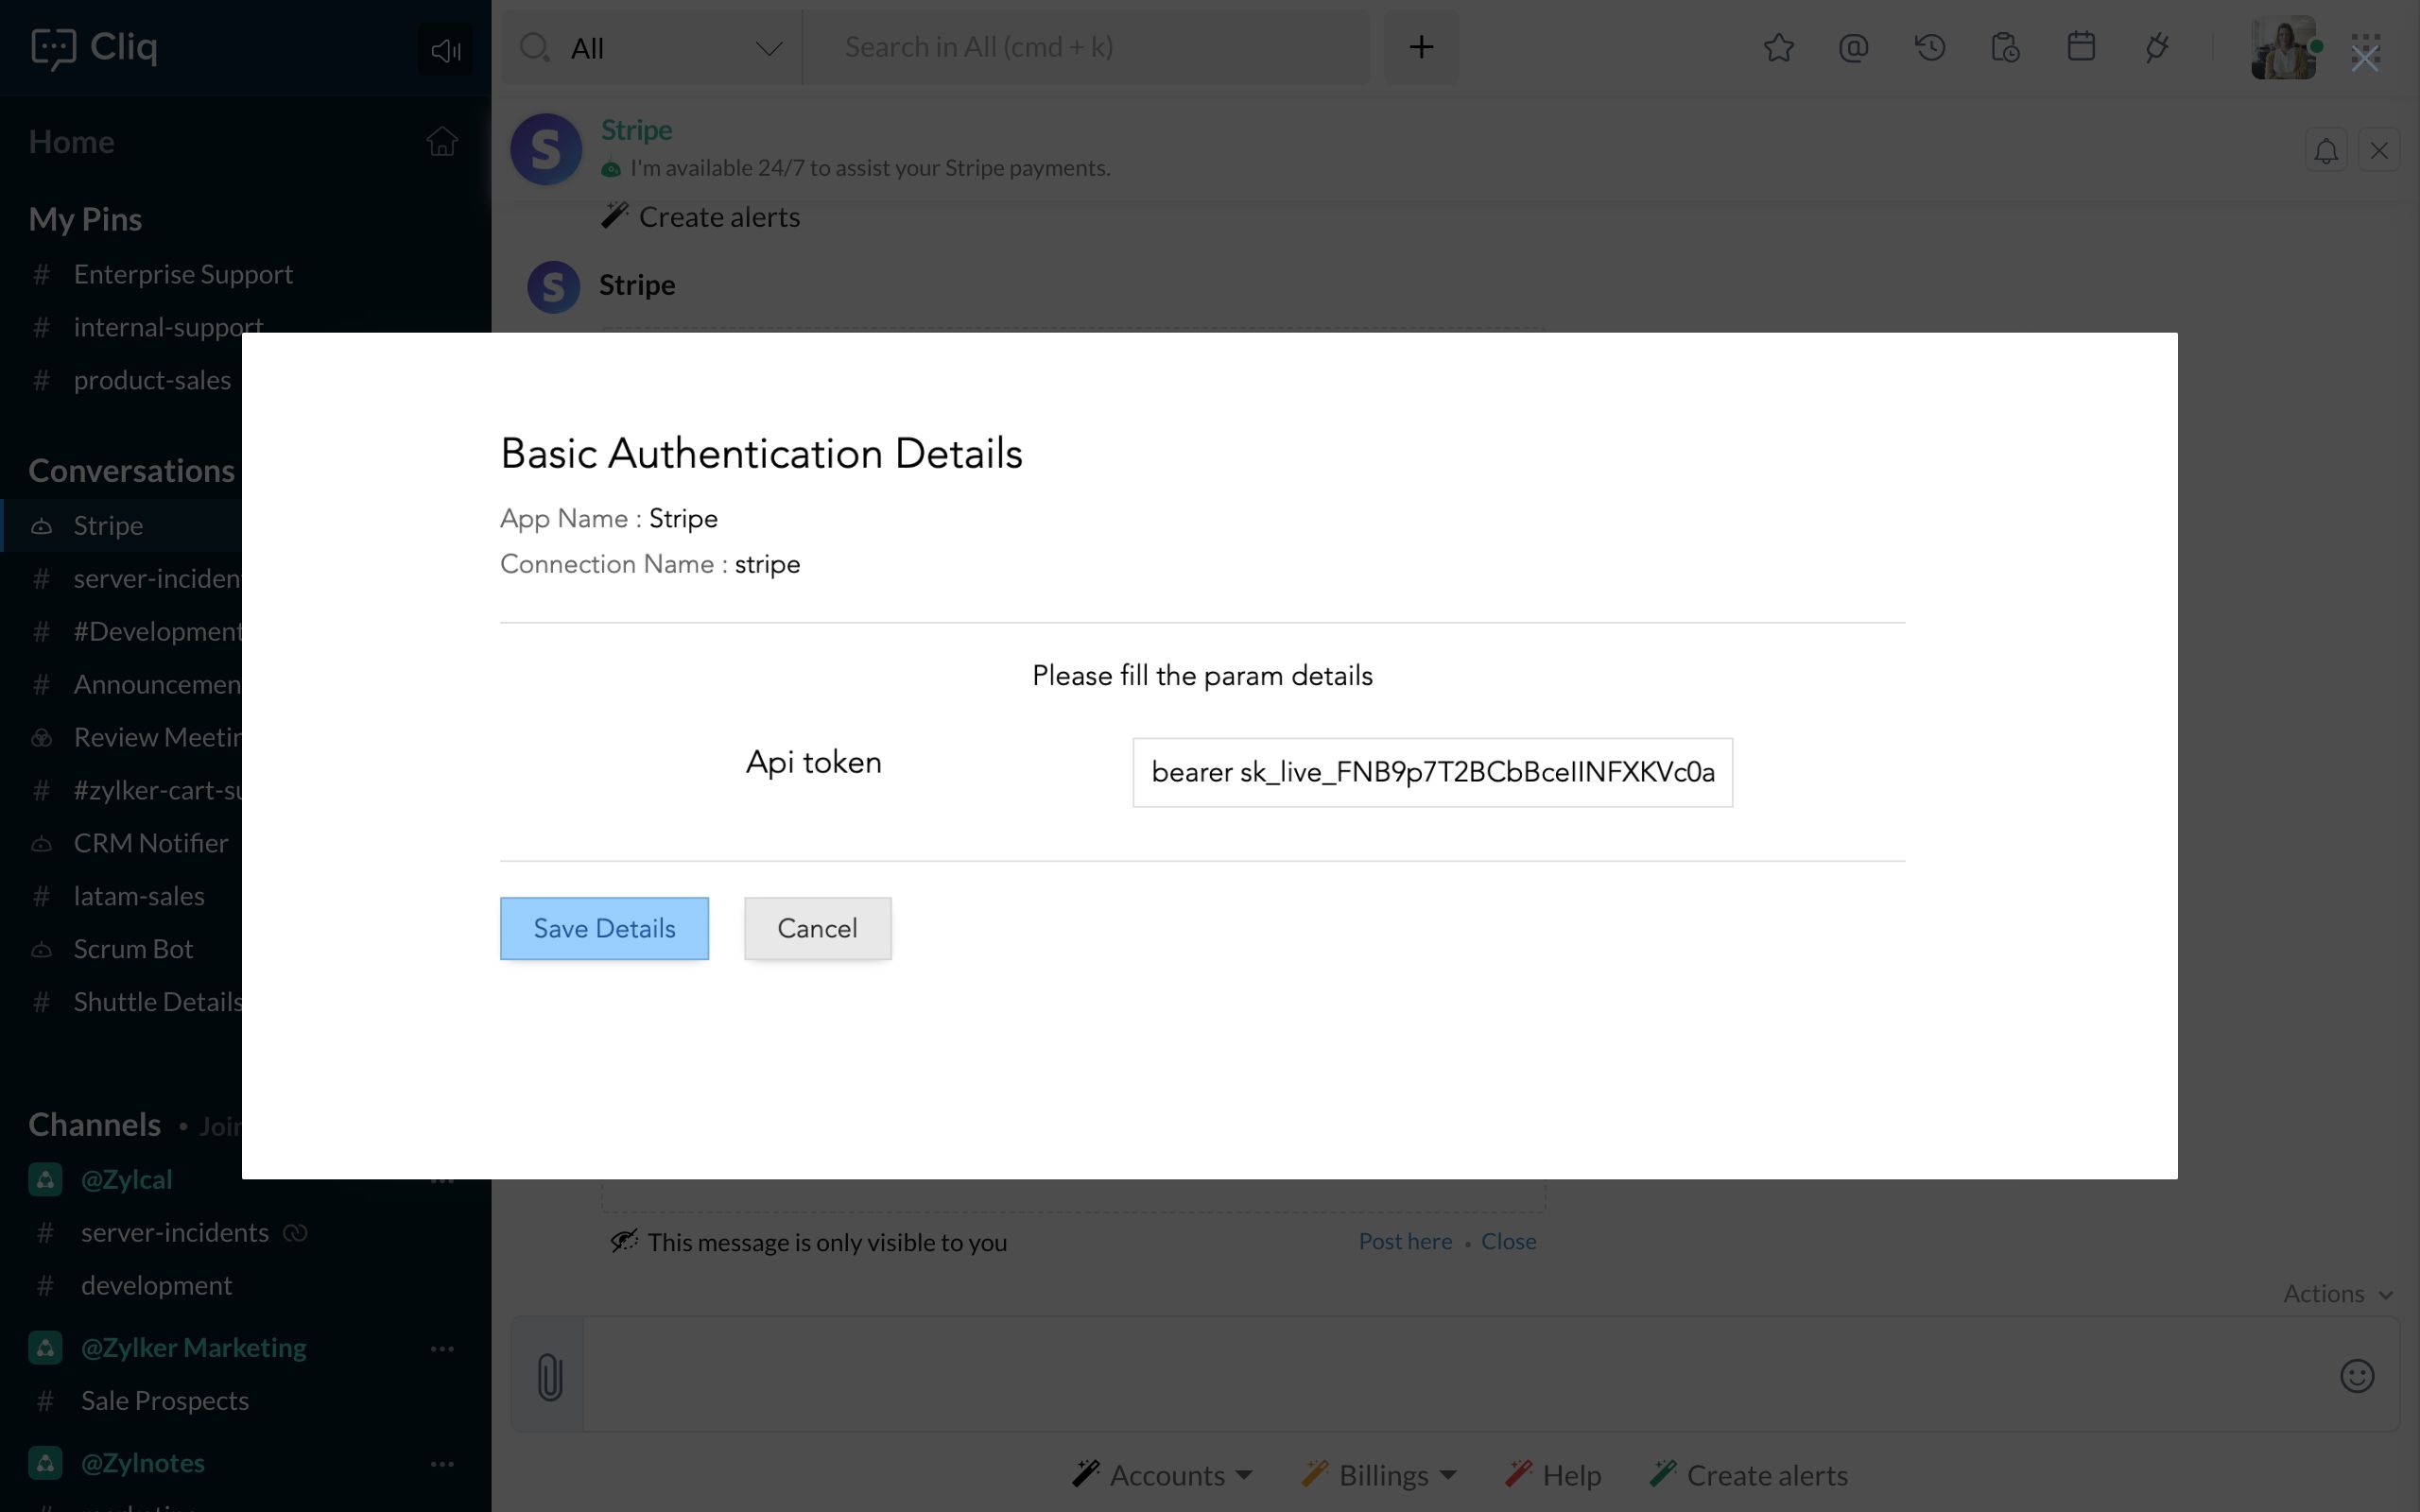The height and width of the screenshot is (1512, 2420).
Task: Open more options for @Zylker Marketing
Action: click(x=442, y=1348)
